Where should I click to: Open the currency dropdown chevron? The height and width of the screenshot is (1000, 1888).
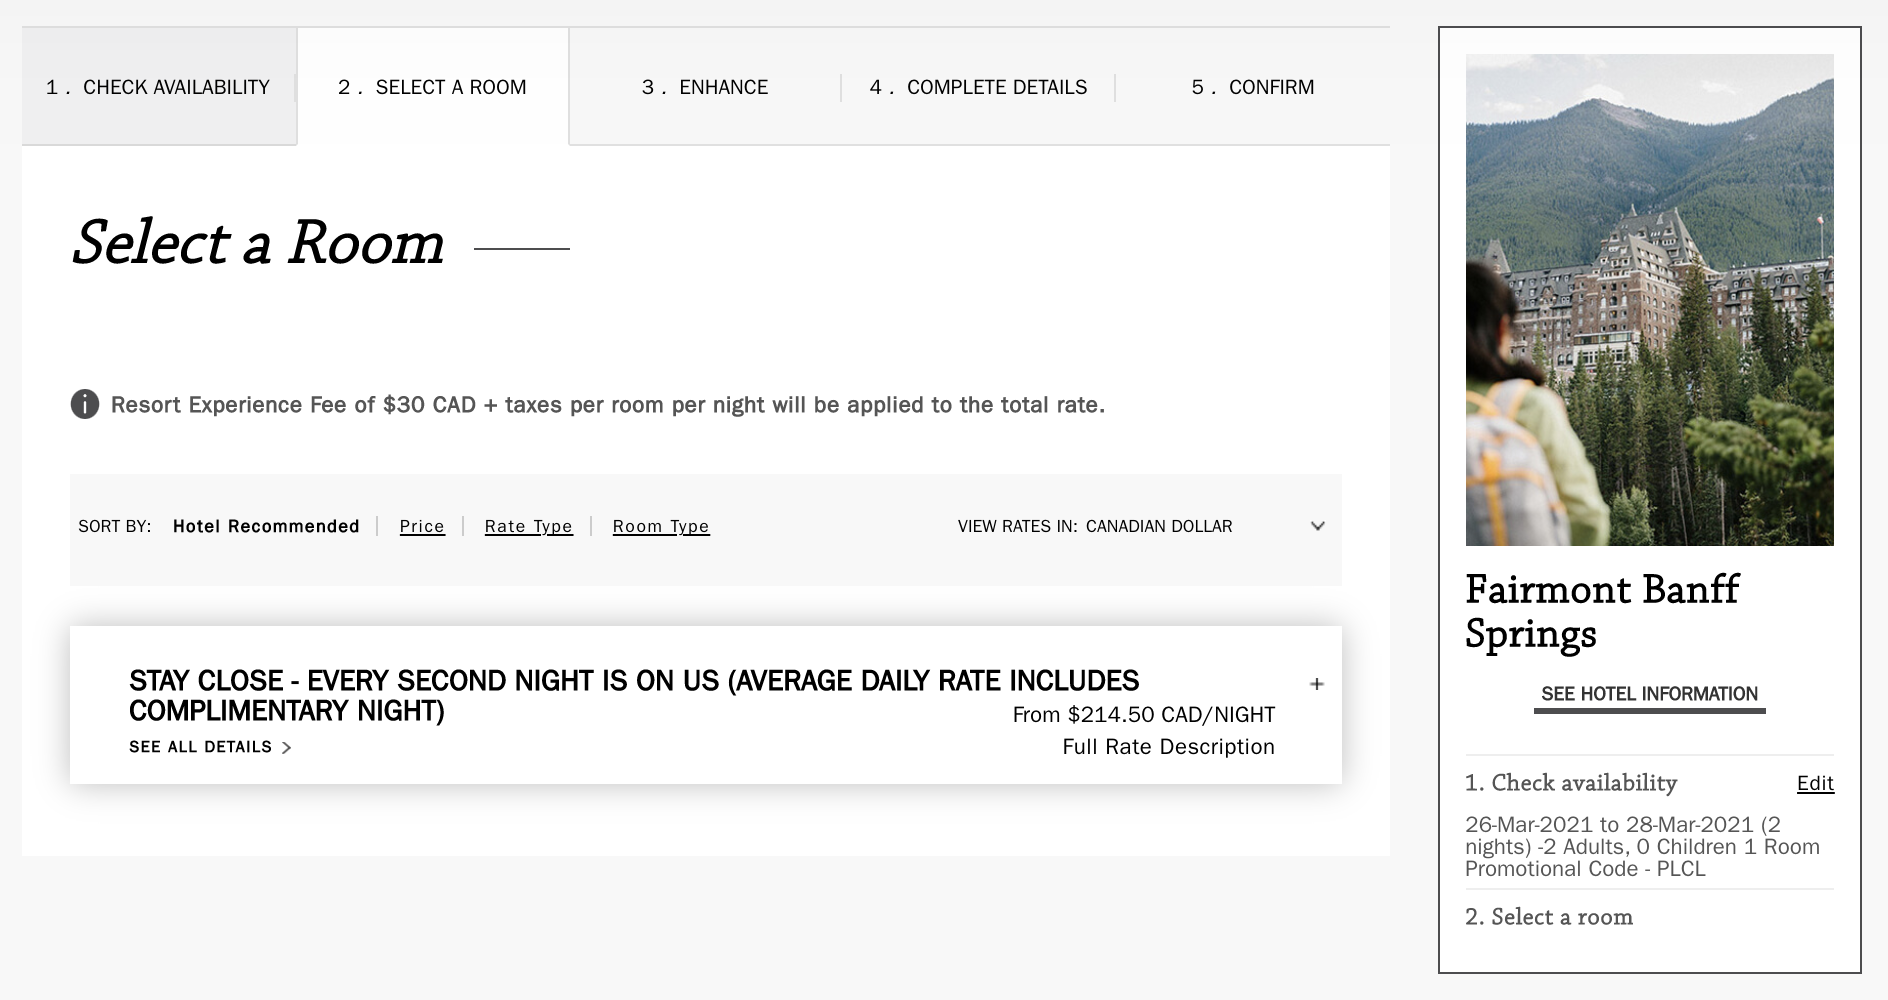pos(1317,526)
